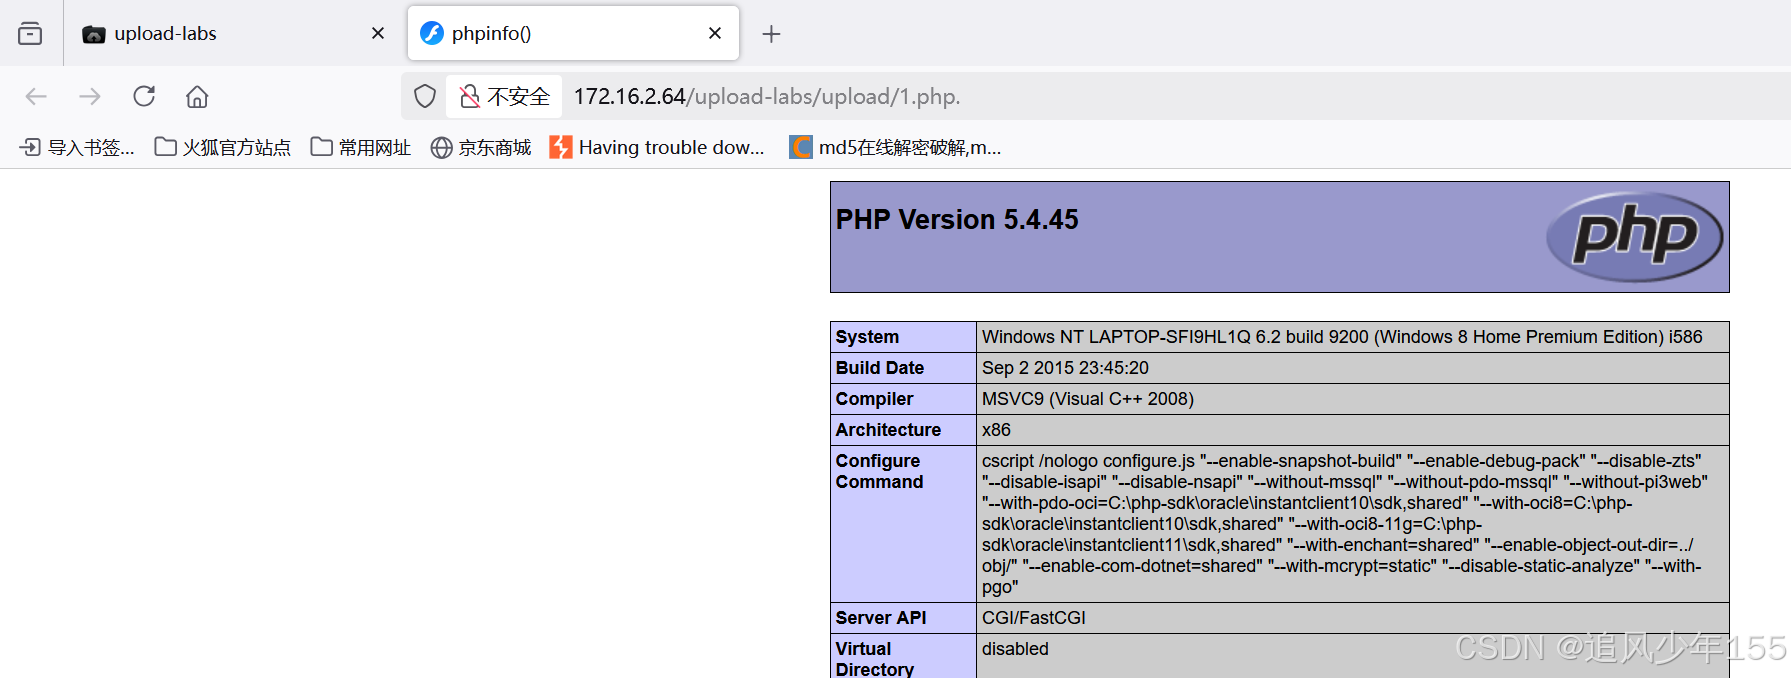
Task: Go forward to next page
Action: [90, 96]
